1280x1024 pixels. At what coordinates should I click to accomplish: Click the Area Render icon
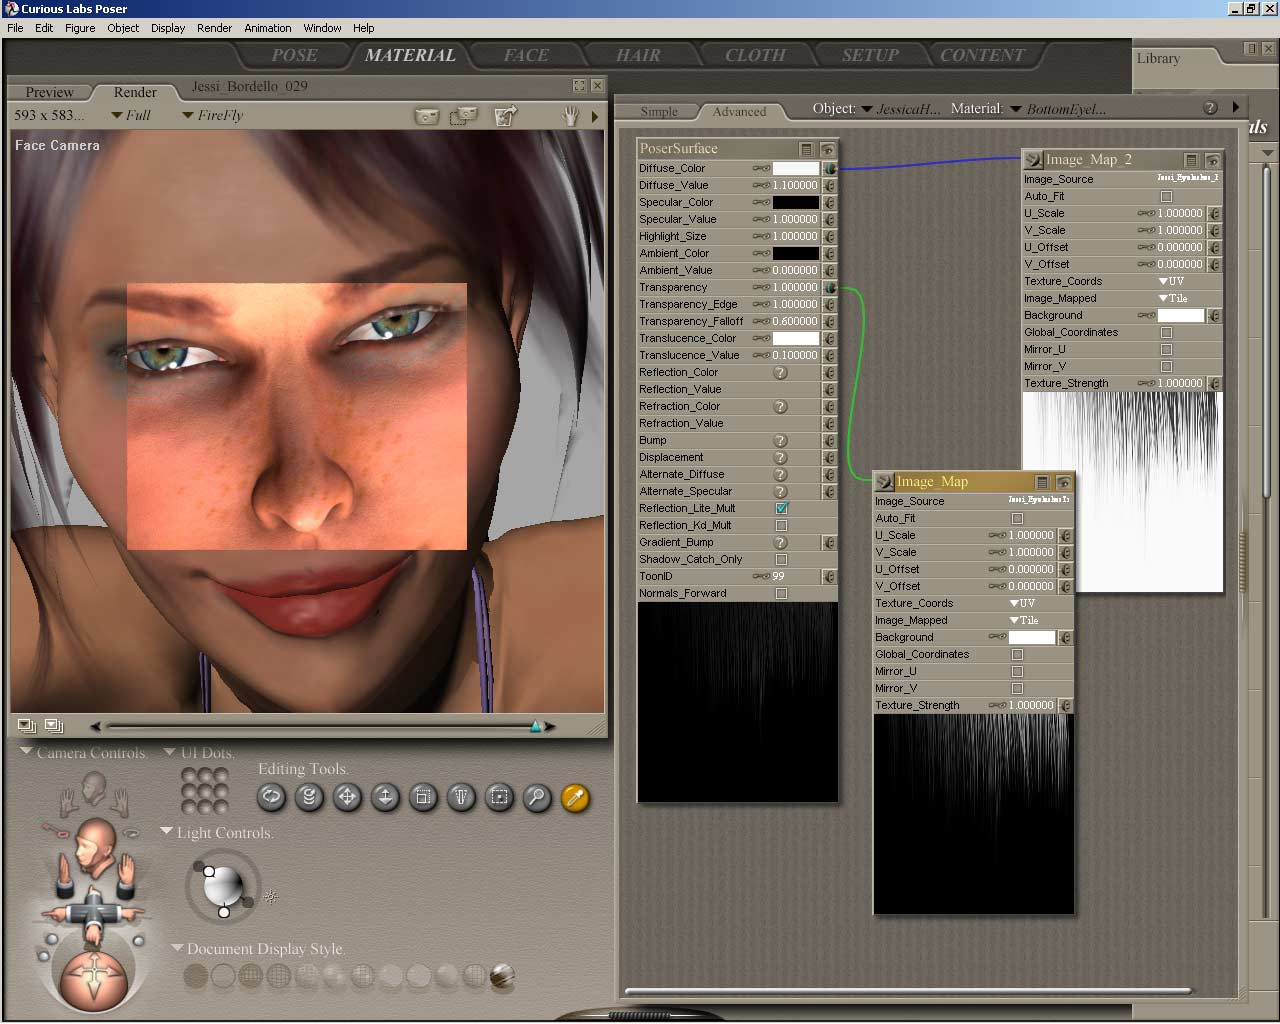464,116
